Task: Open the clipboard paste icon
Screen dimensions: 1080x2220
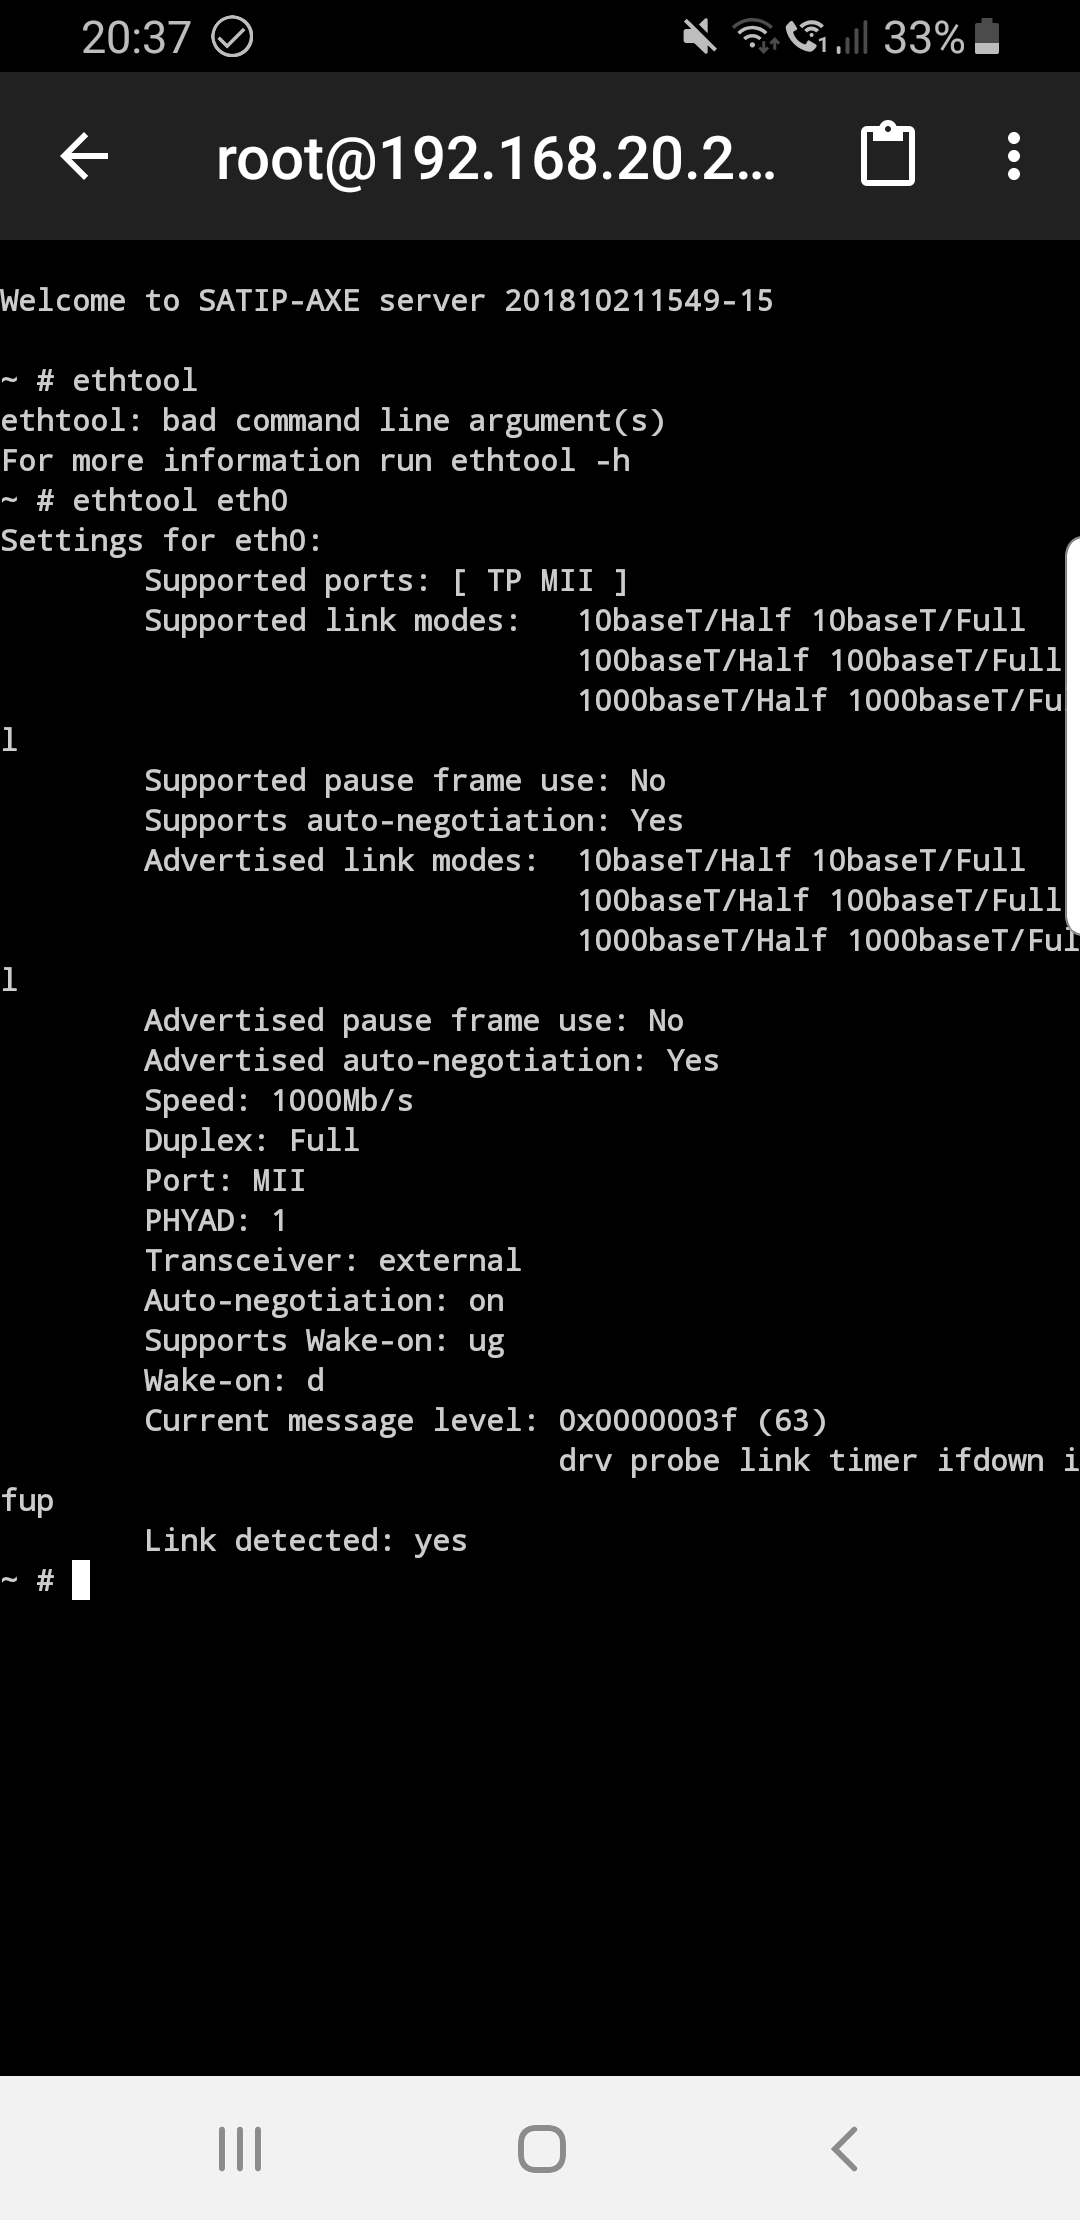Action: pyautogui.click(x=888, y=155)
